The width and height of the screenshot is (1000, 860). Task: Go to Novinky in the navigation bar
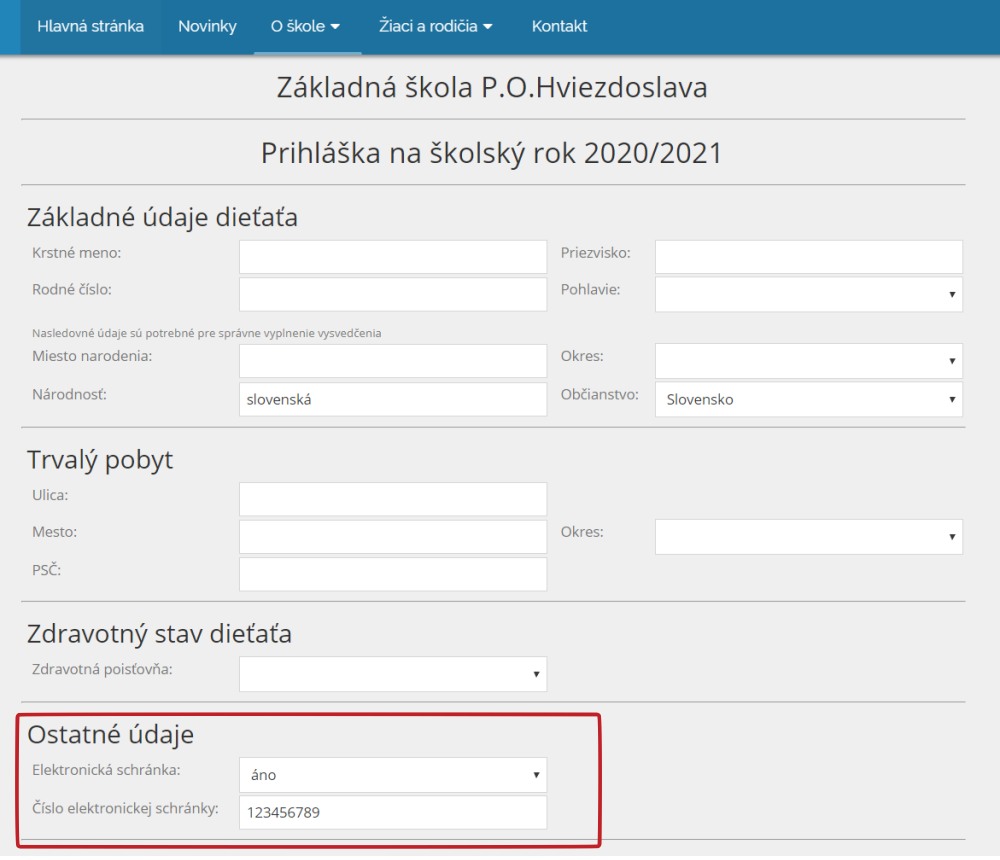(207, 26)
